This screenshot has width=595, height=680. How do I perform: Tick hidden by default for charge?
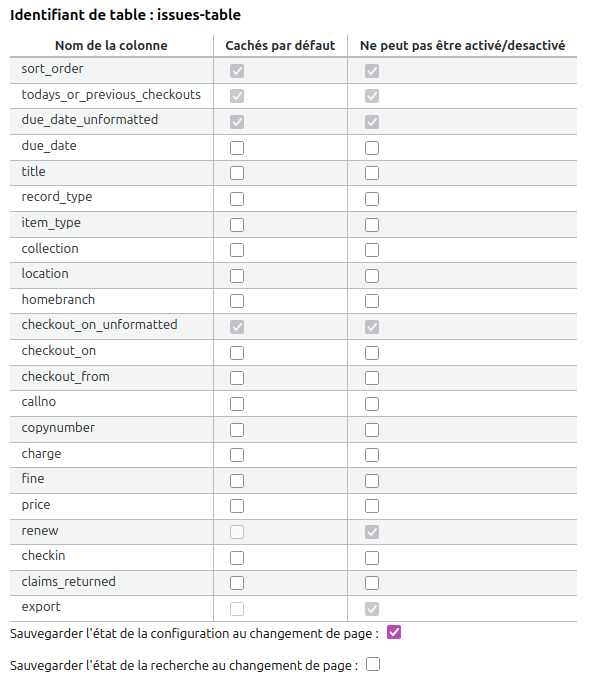pos(237,455)
